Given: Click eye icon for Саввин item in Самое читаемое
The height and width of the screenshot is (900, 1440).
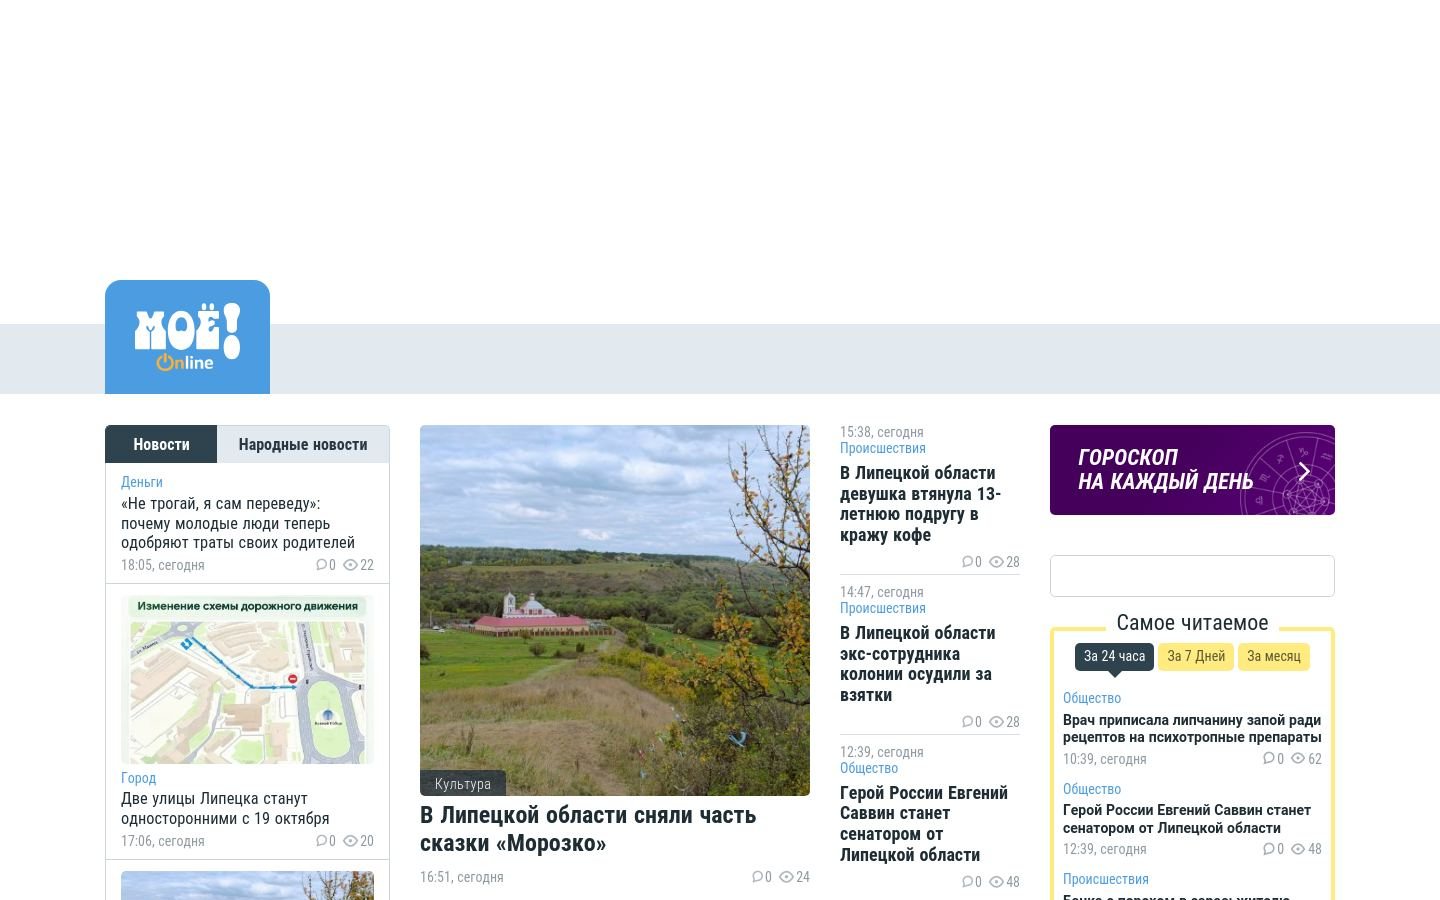Looking at the screenshot, I should pos(1298,849).
